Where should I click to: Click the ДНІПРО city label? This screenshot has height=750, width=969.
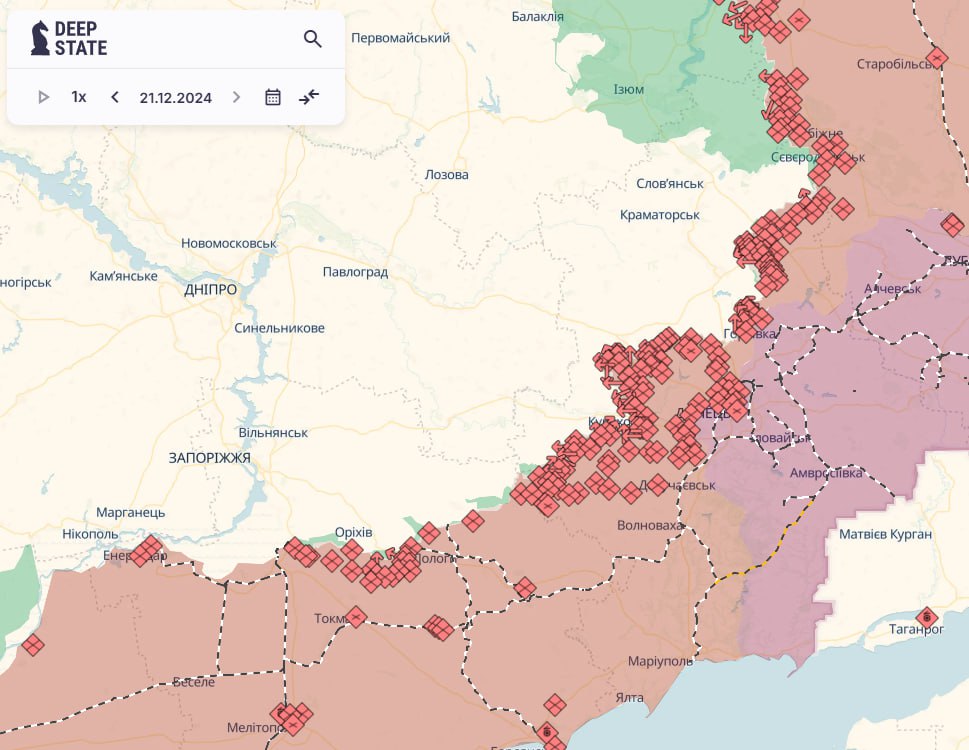point(211,289)
